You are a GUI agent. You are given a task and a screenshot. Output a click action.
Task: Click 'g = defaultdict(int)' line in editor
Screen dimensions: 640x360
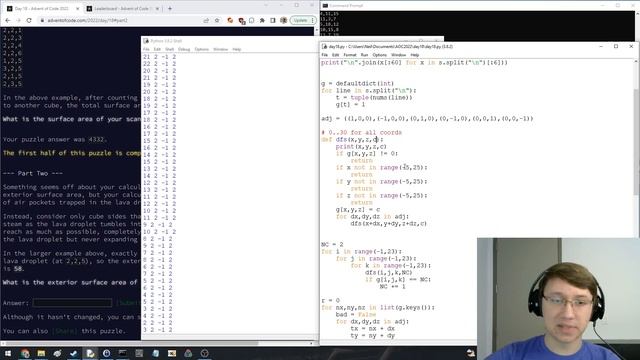[358, 84]
